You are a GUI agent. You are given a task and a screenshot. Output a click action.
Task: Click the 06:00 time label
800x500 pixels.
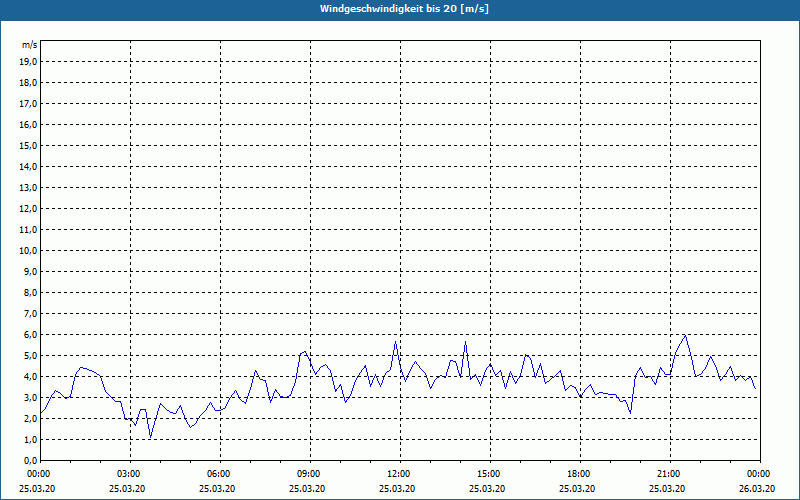(220, 474)
